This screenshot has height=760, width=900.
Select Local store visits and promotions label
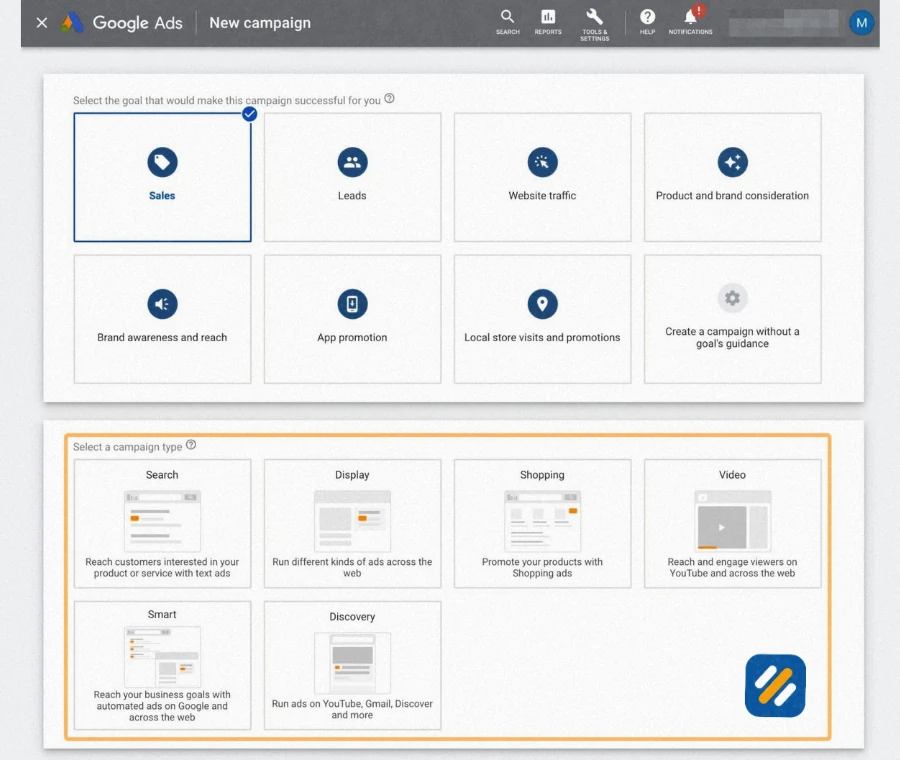(x=542, y=338)
